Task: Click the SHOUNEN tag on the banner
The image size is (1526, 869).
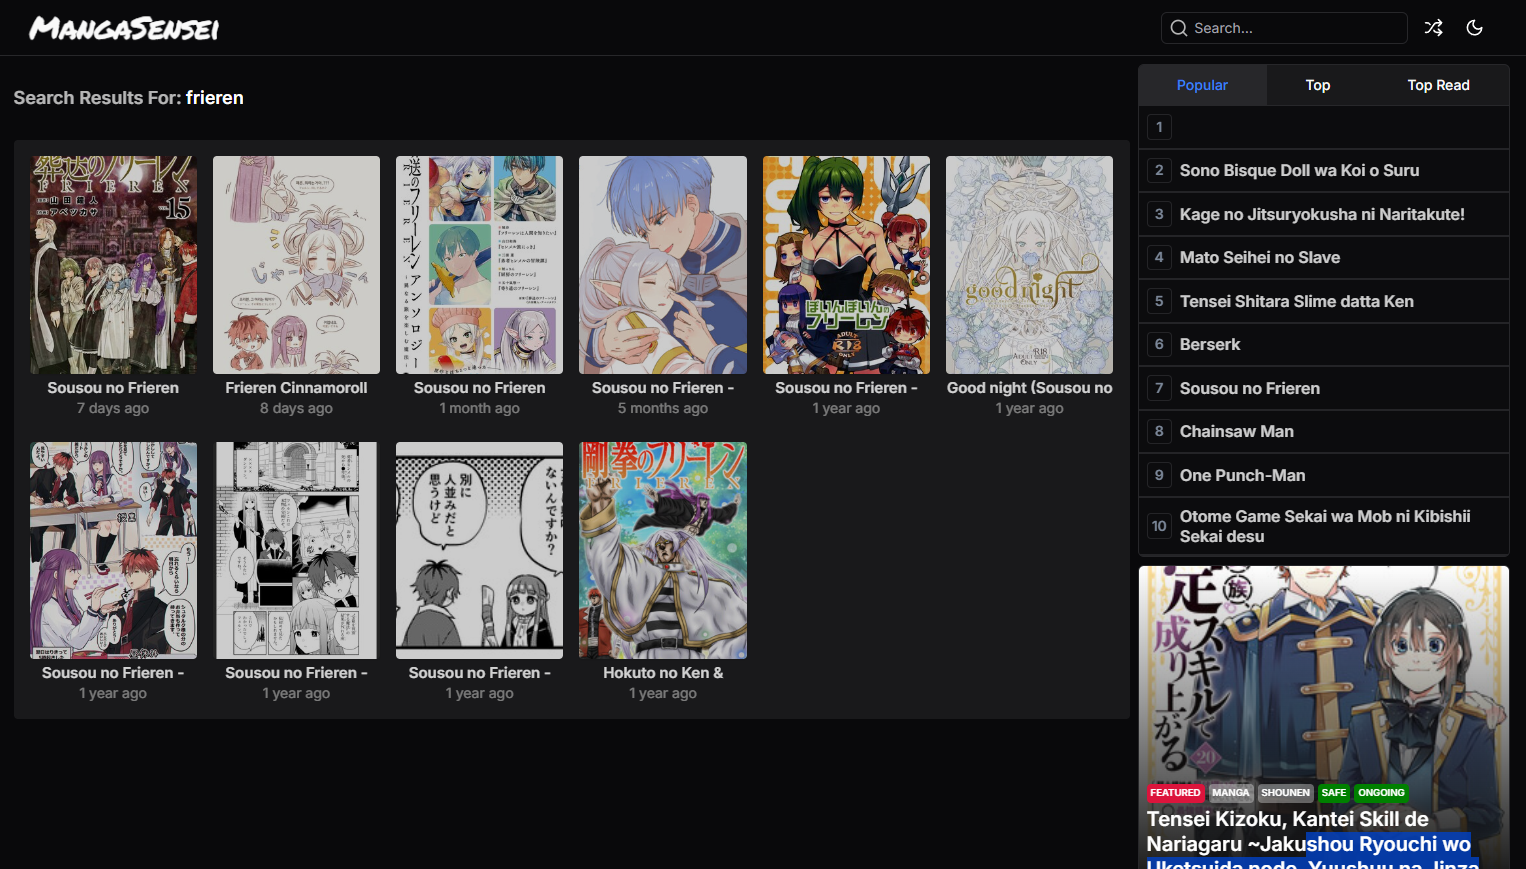Action: tap(1285, 793)
